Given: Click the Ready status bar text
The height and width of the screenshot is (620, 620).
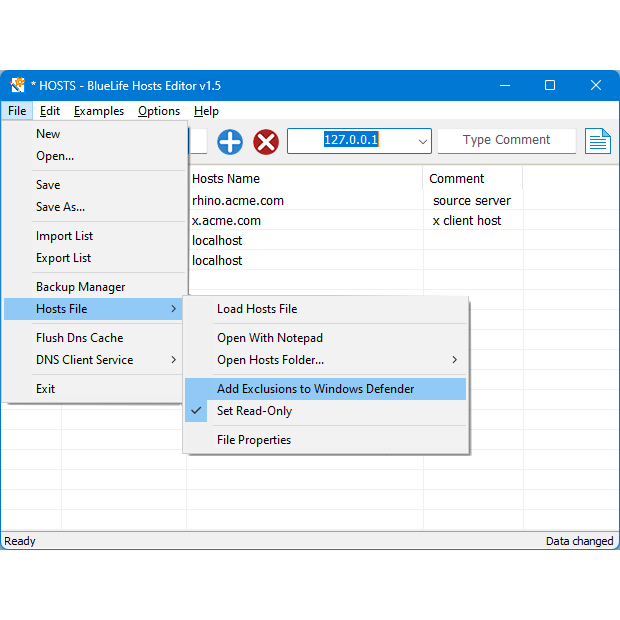Looking at the screenshot, I should click(20, 541).
